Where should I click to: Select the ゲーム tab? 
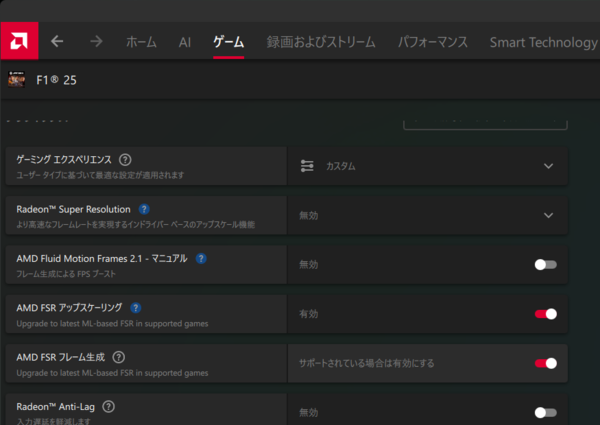pos(228,42)
